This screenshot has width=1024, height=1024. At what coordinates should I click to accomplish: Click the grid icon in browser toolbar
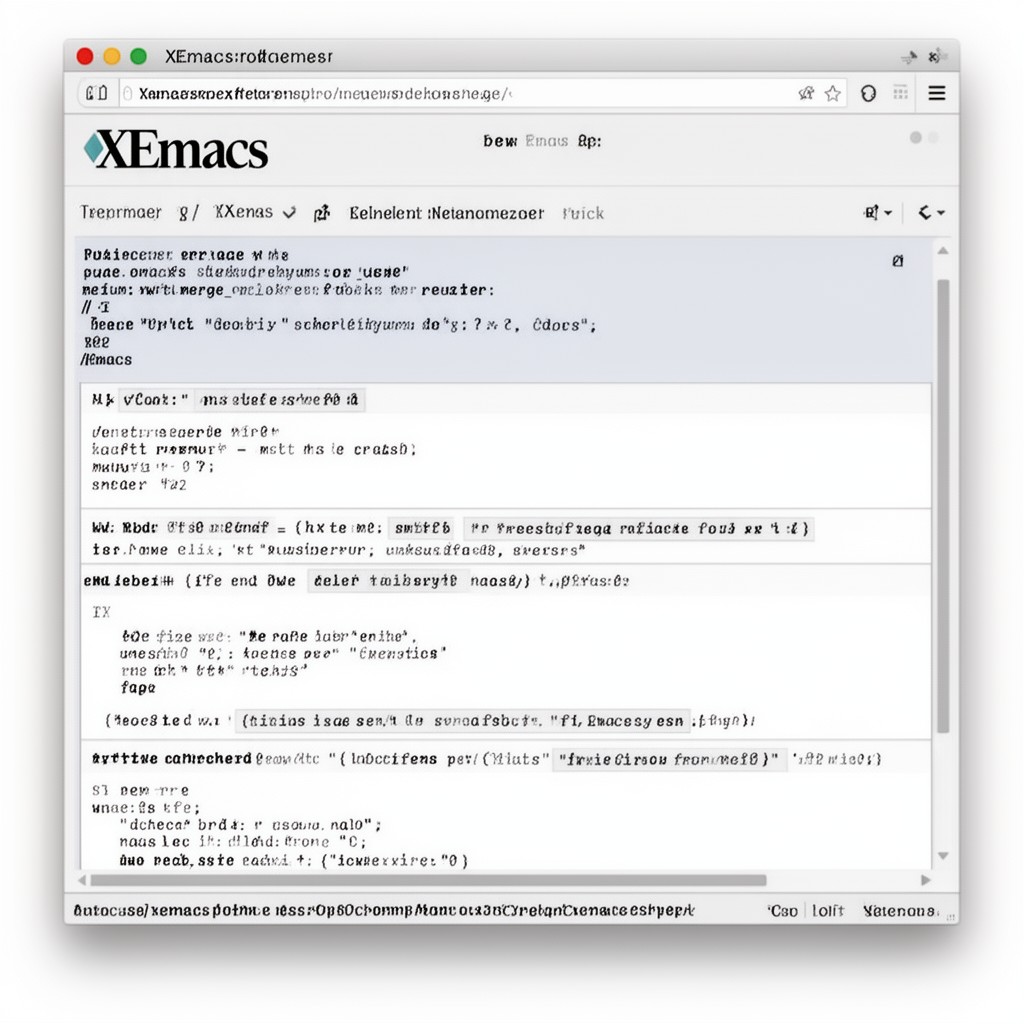click(901, 93)
